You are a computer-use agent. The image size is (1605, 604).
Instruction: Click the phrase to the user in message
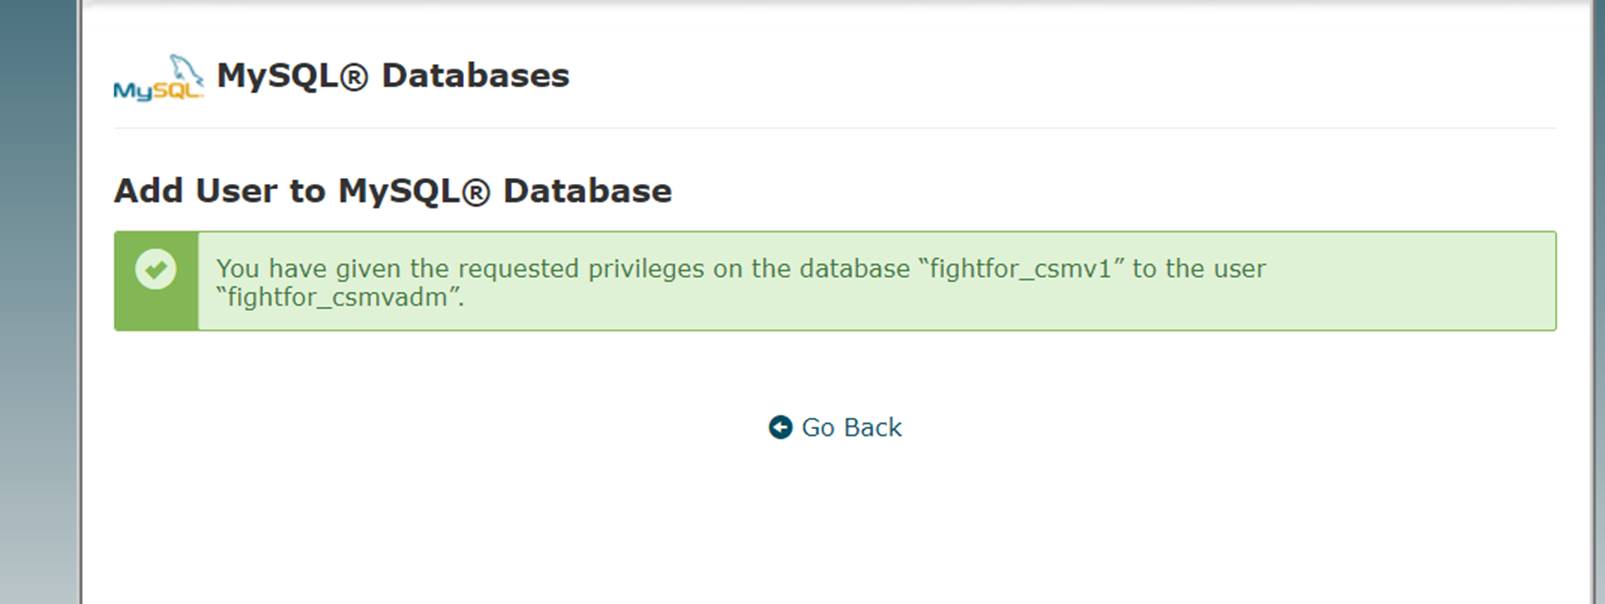pyautogui.click(x=1199, y=268)
